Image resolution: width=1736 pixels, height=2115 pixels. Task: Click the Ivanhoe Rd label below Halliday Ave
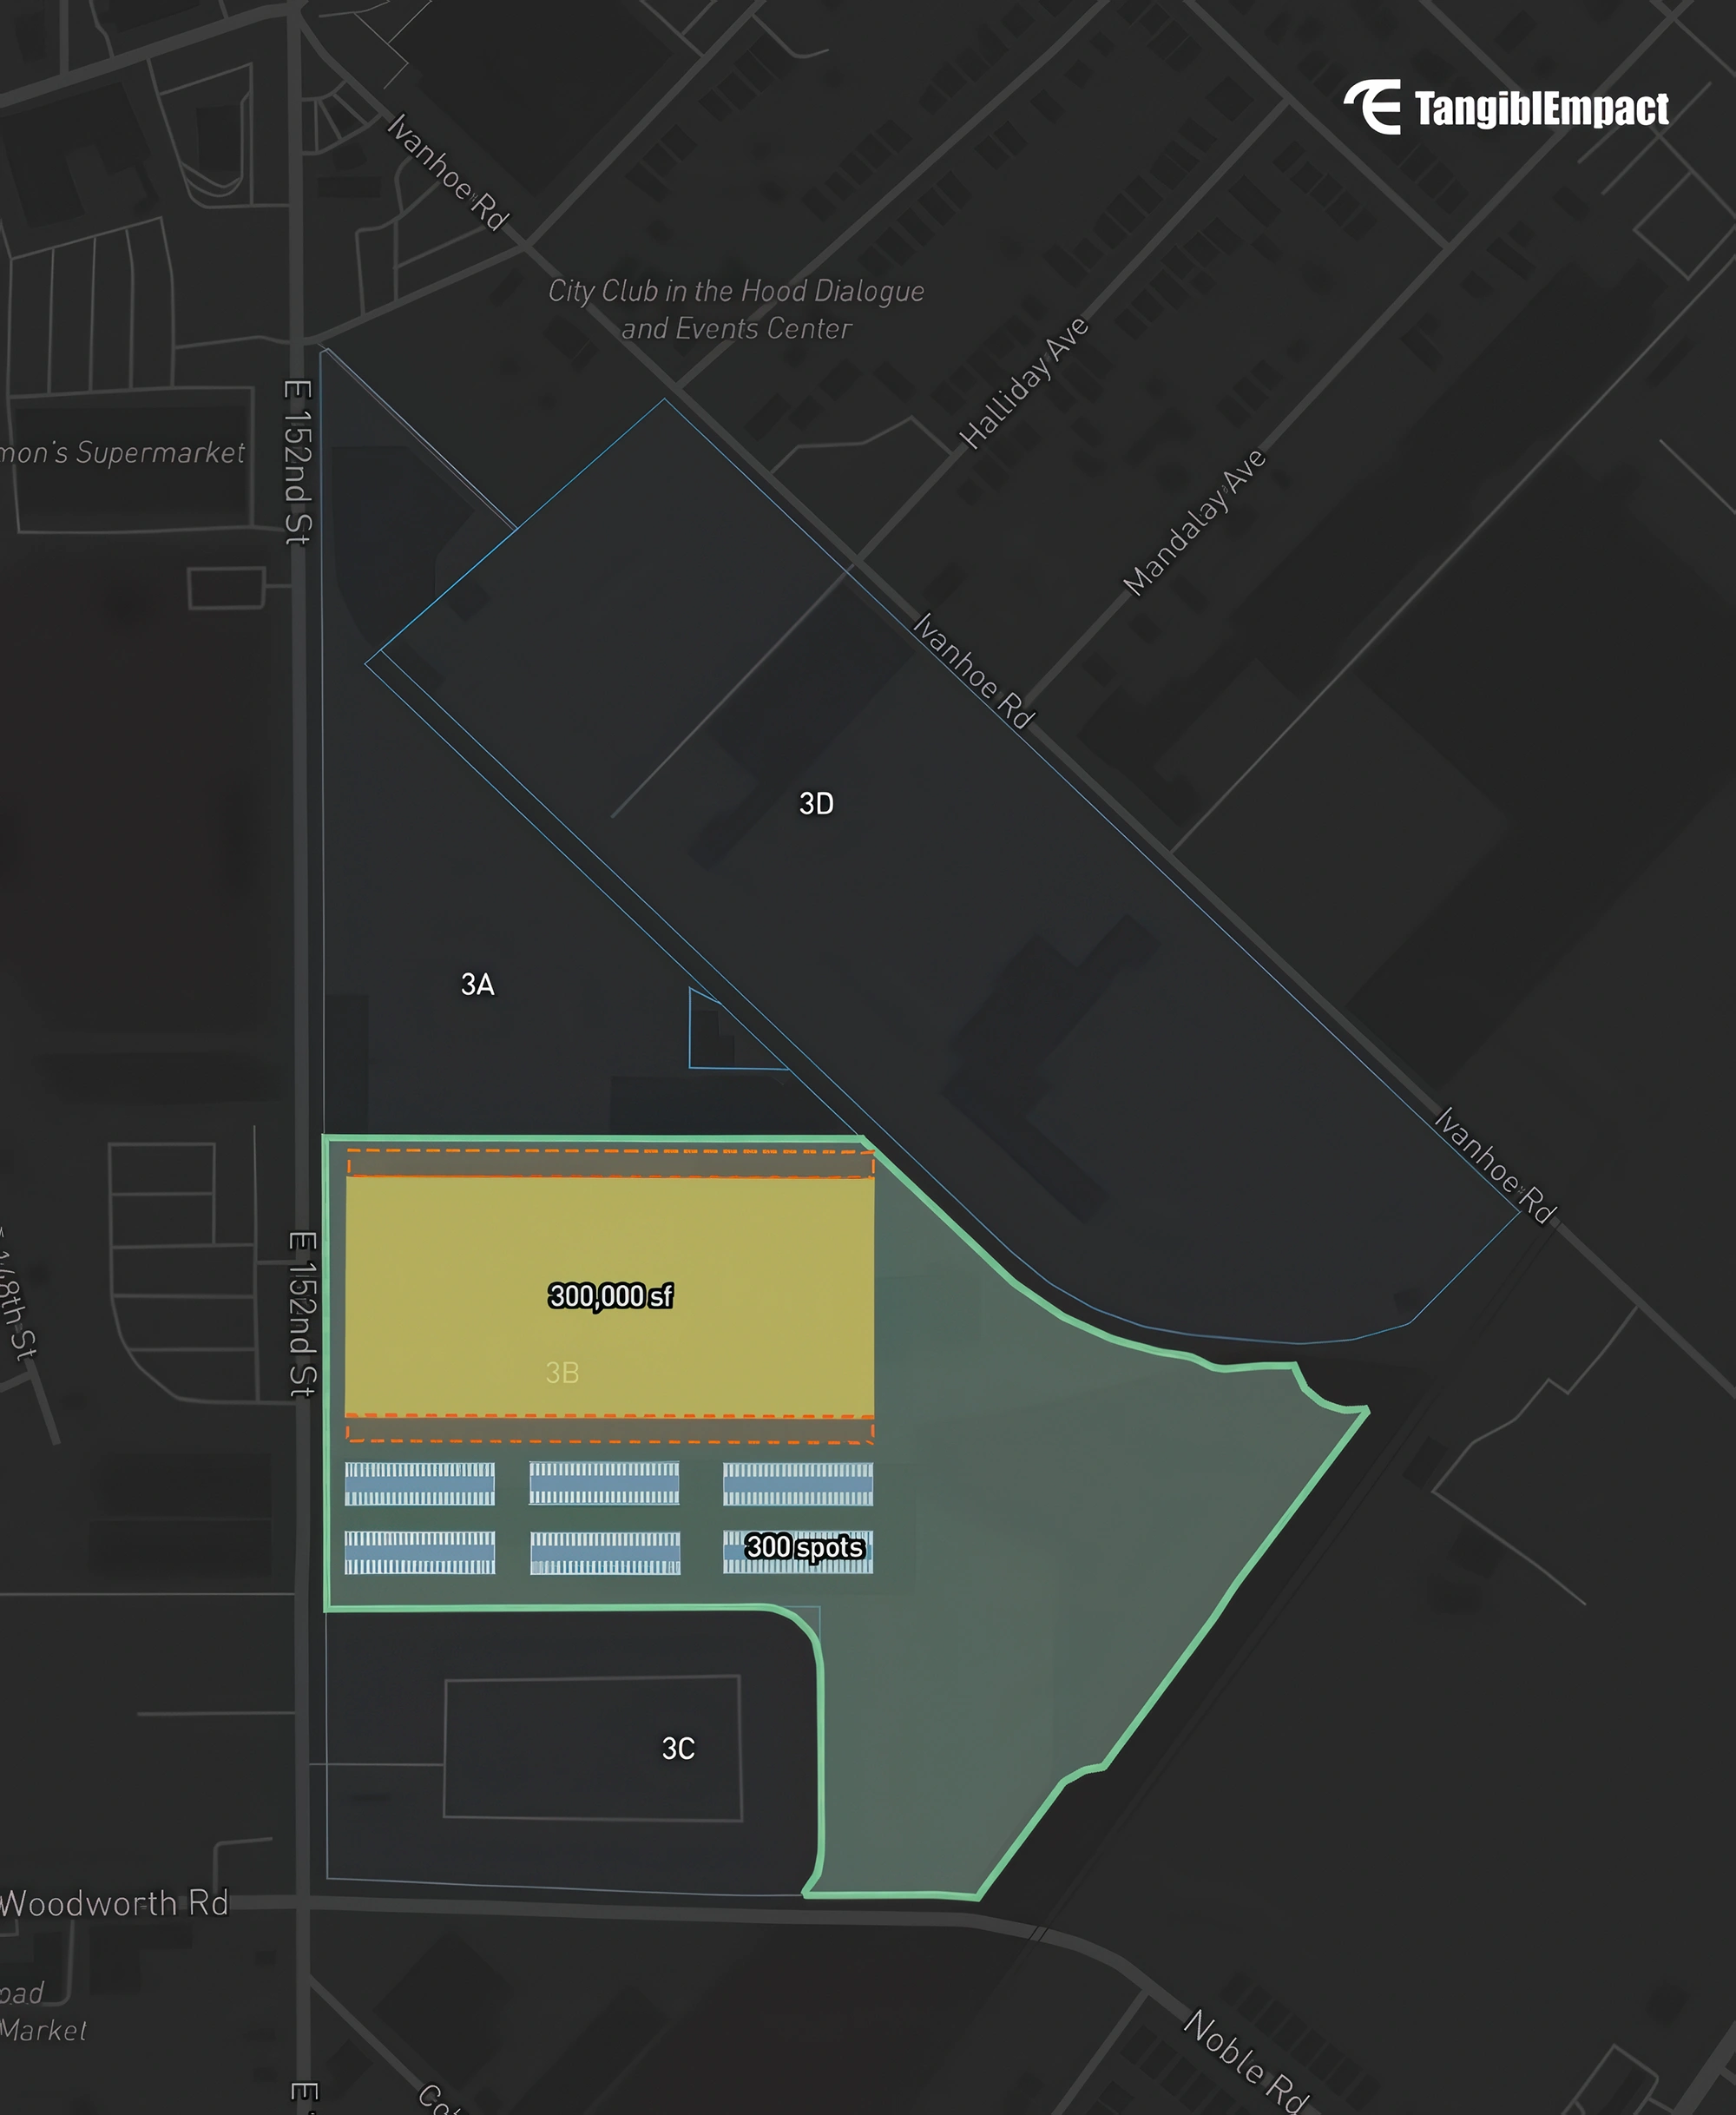(x=974, y=671)
